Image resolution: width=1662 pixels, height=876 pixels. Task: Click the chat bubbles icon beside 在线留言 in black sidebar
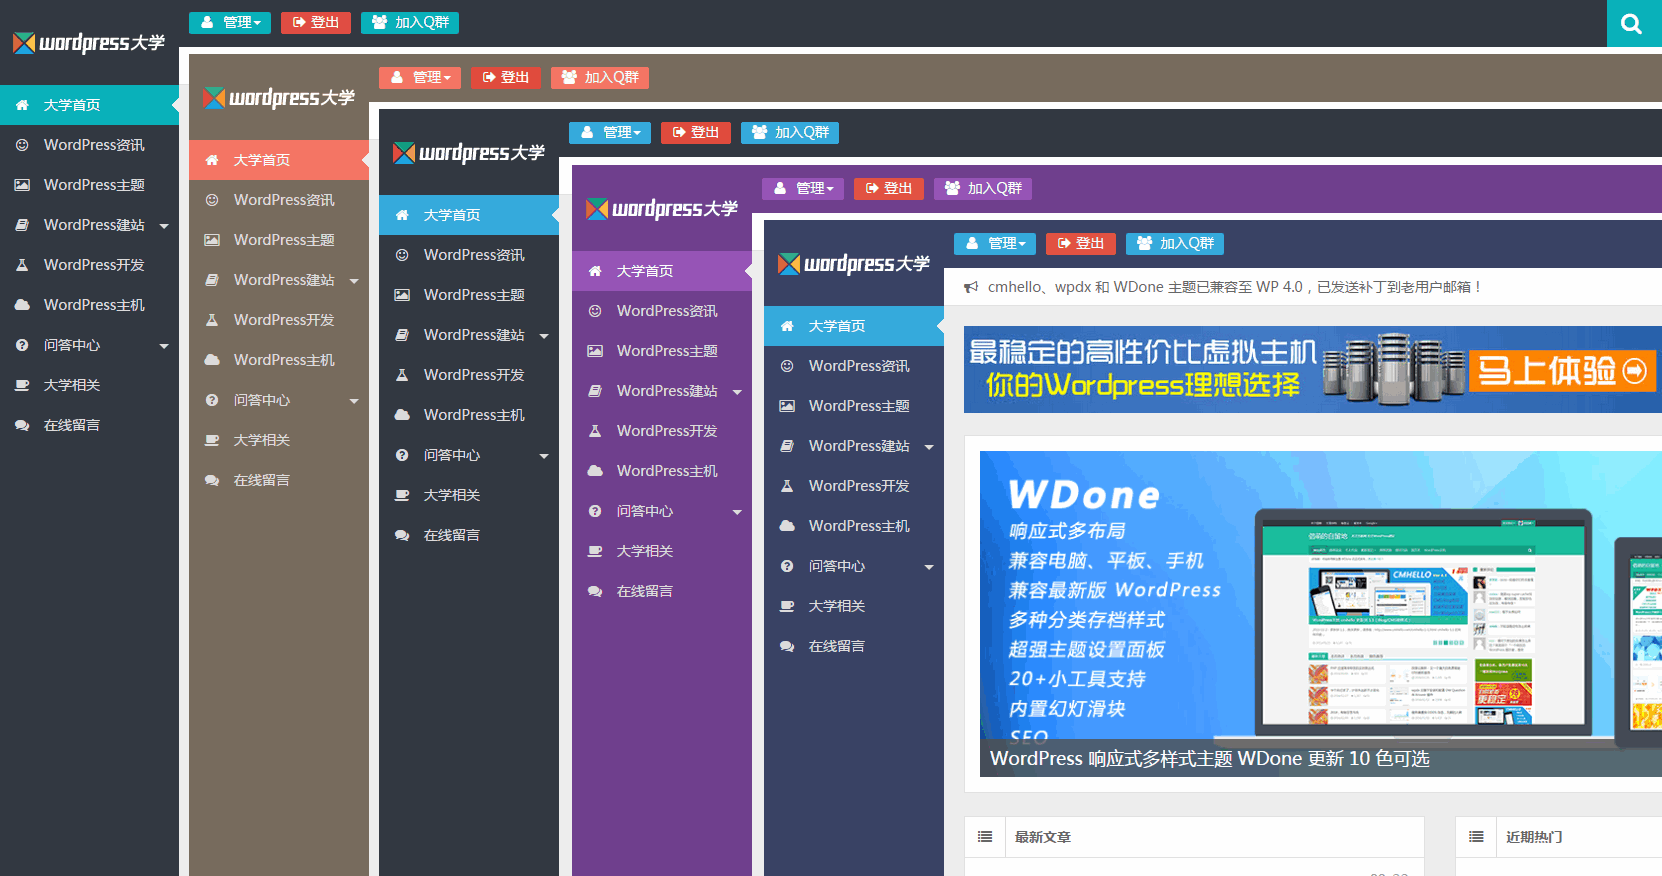pos(402,535)
